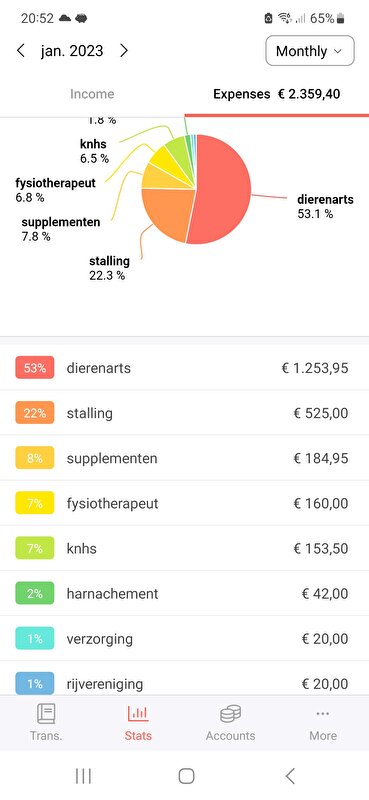Switch to the Income tab
The width and height of the screenshot is (369, 800).
click(x=92, y=94)
